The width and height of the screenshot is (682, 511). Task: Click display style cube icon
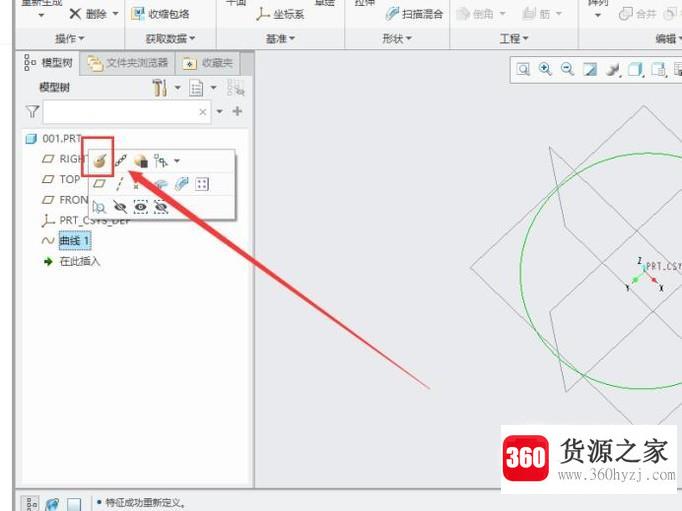[635, 70]
